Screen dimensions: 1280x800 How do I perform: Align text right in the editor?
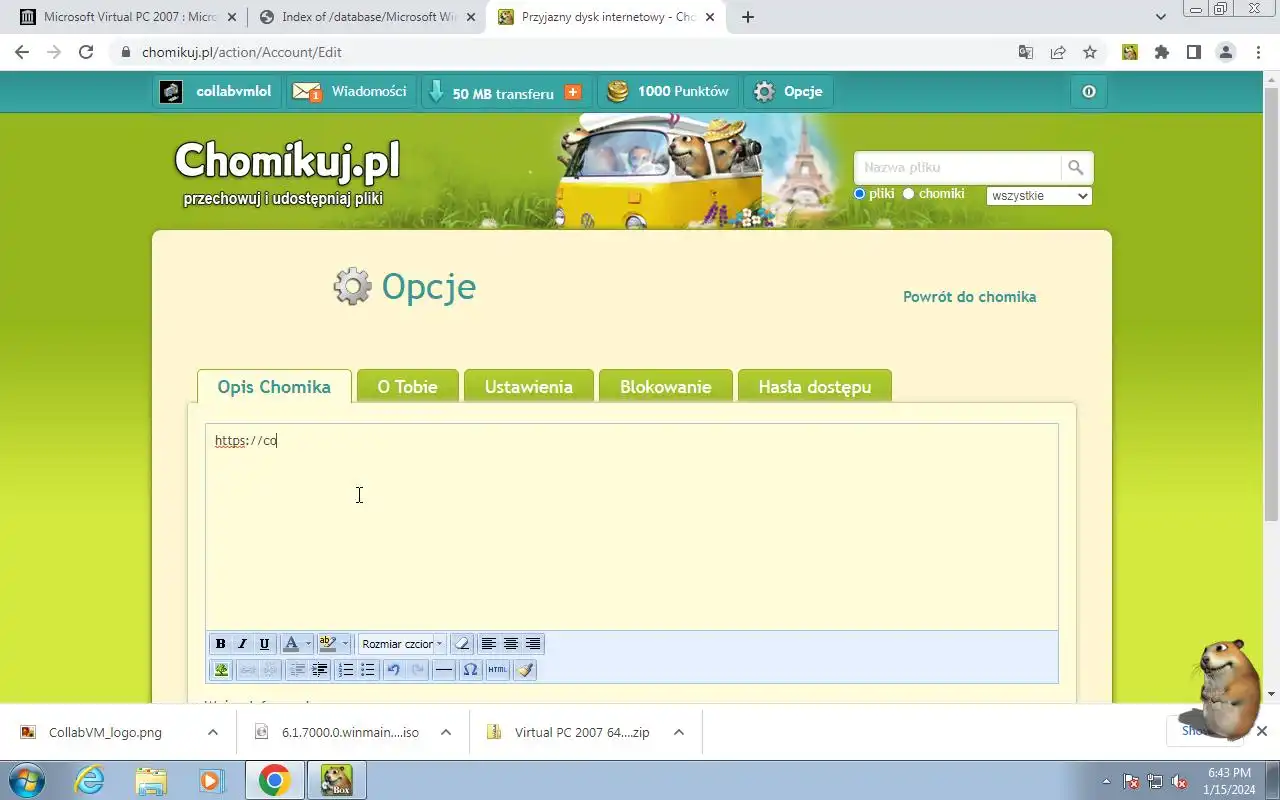[x=533, y=644]
